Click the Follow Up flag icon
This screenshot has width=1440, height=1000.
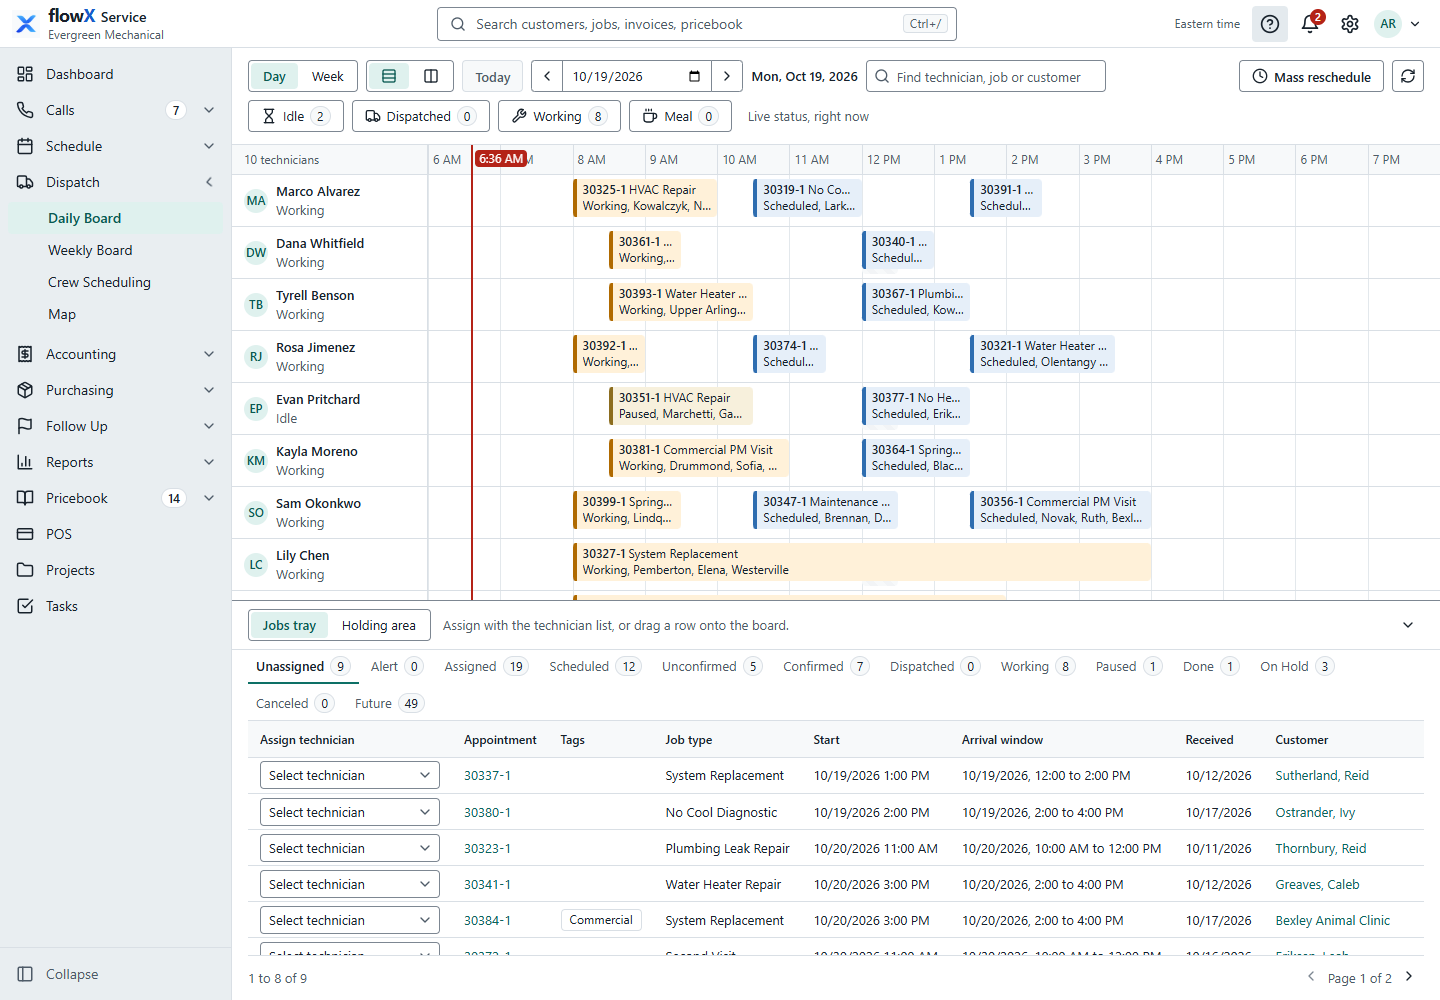click(25, 426)
